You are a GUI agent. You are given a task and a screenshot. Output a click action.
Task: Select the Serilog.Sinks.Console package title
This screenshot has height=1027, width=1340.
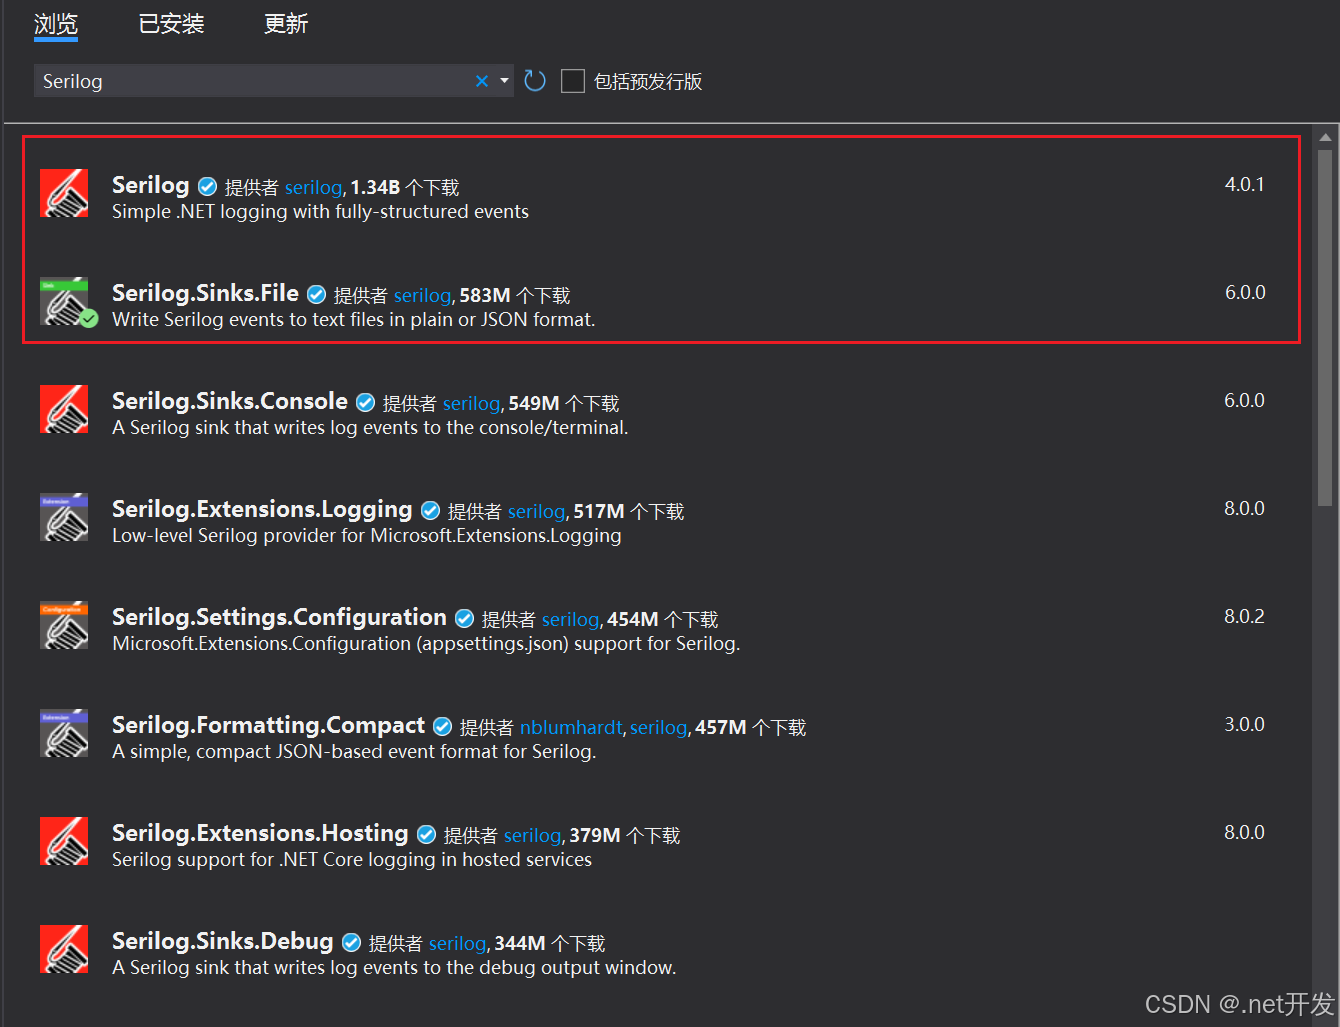click(x=230, y=401)
